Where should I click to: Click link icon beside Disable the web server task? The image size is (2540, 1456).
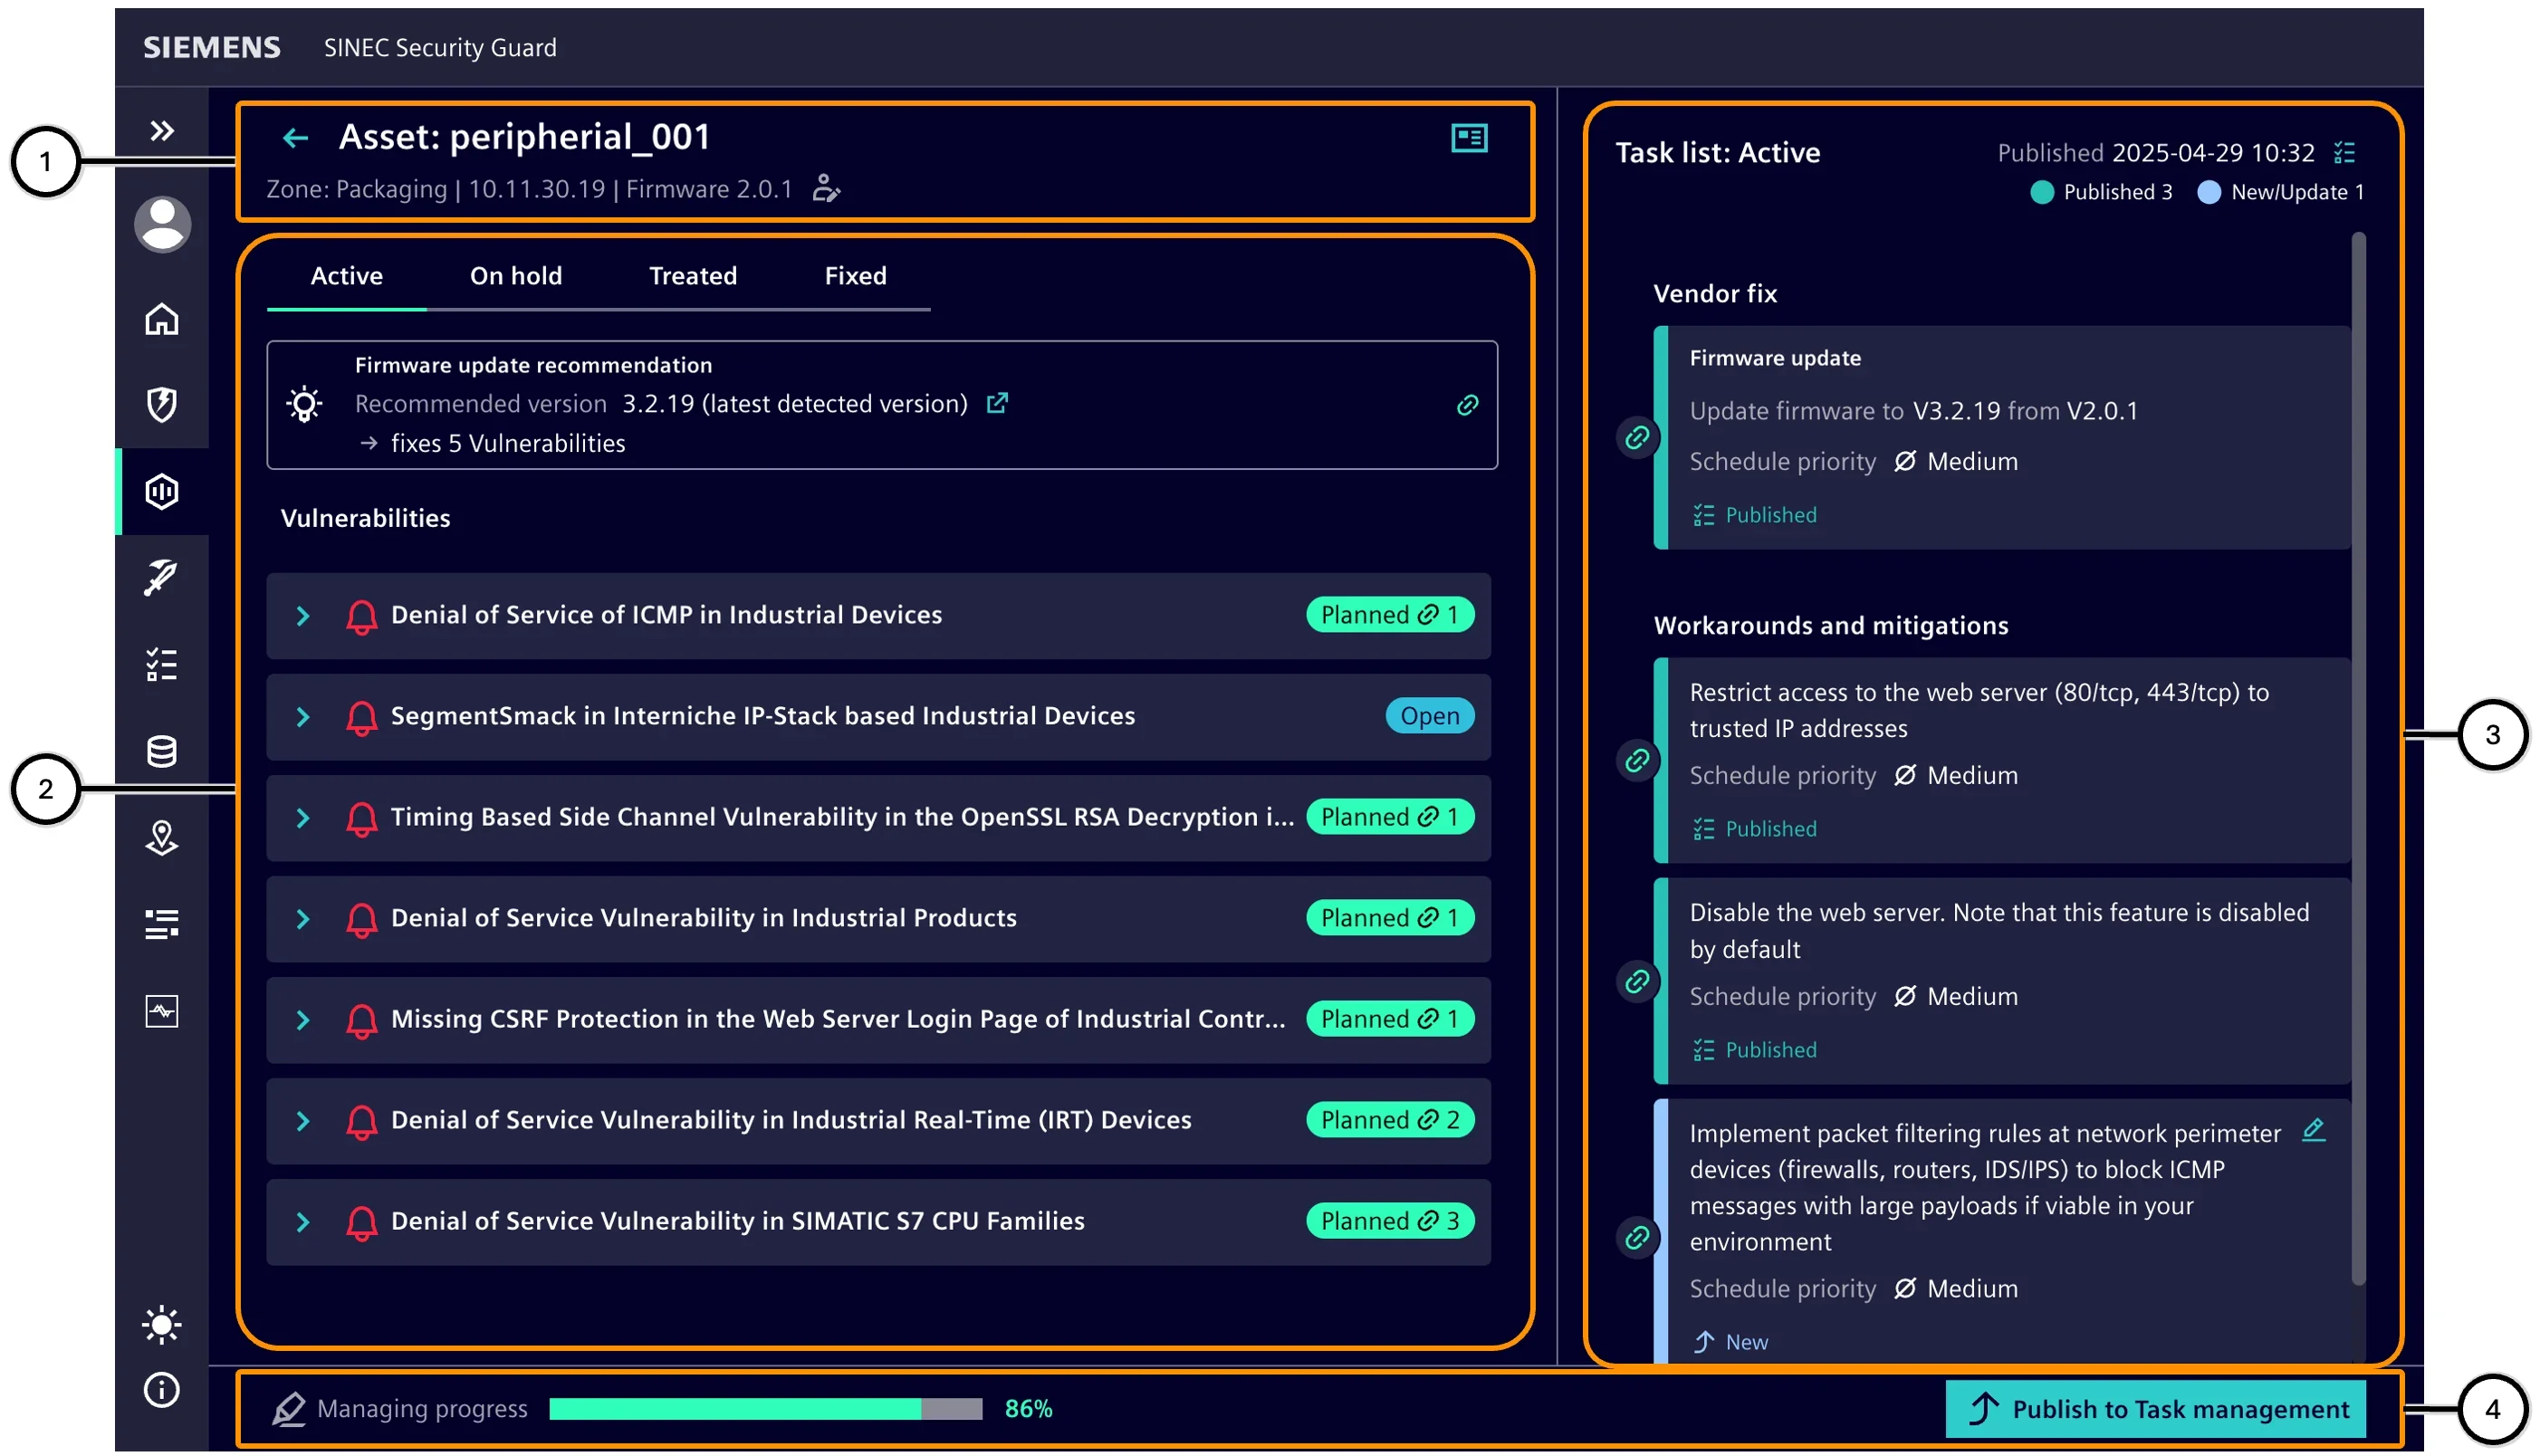point(1637,982)
